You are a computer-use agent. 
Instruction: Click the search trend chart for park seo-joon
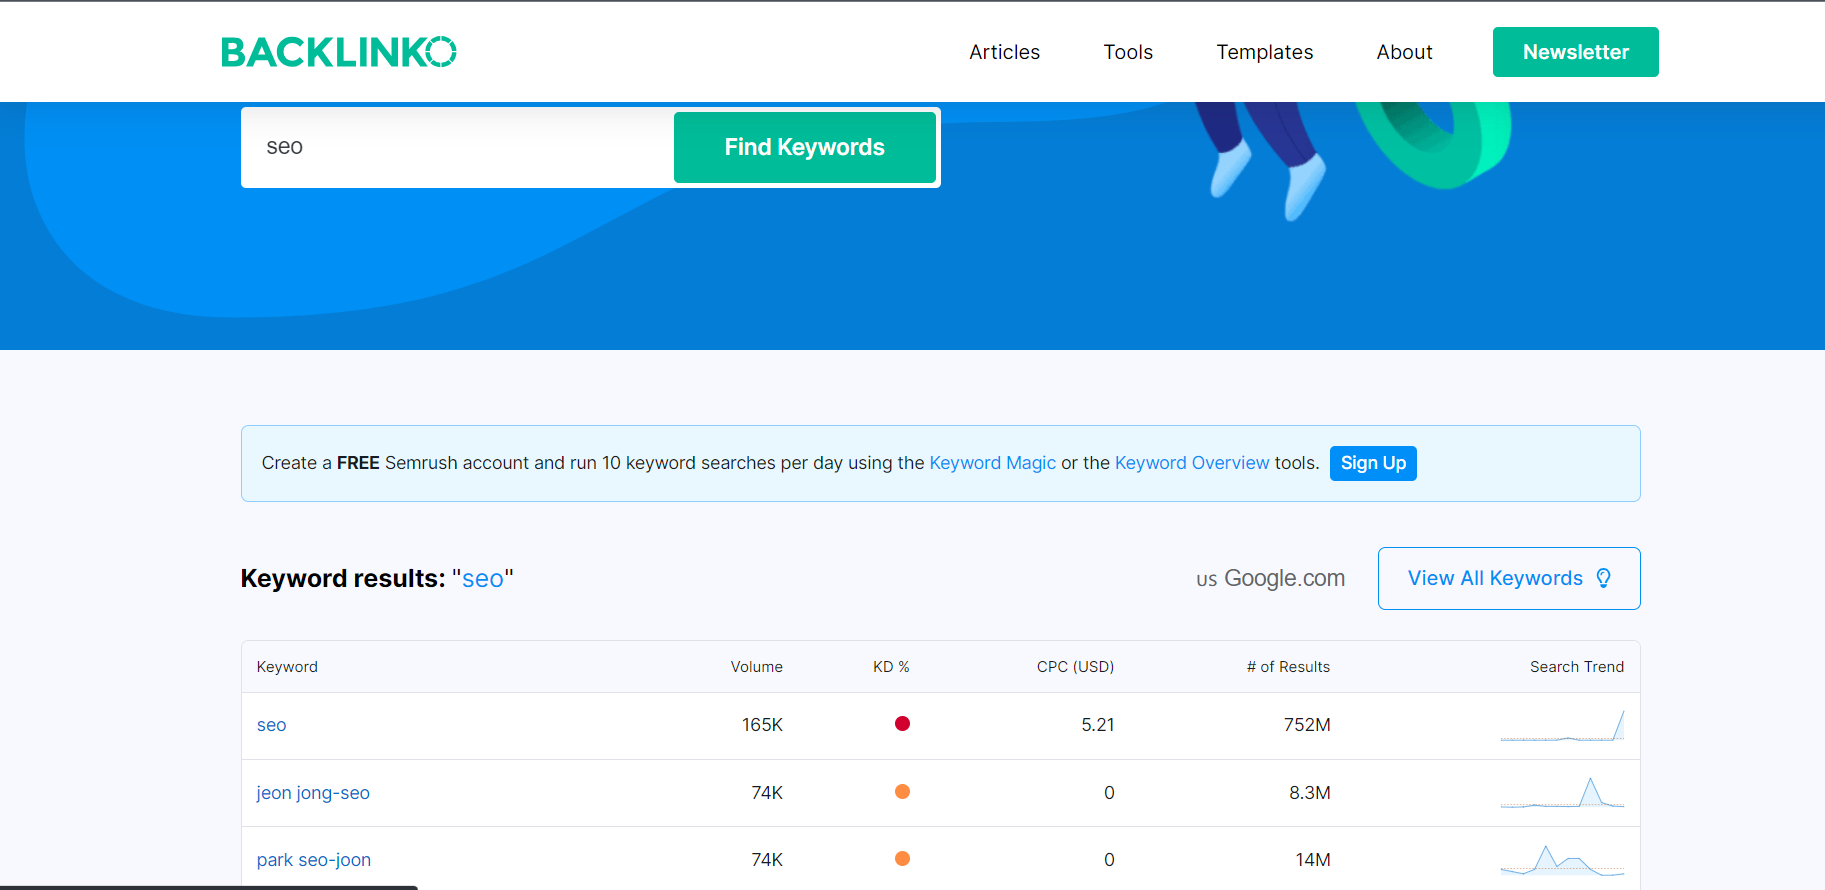[1562, 860]
